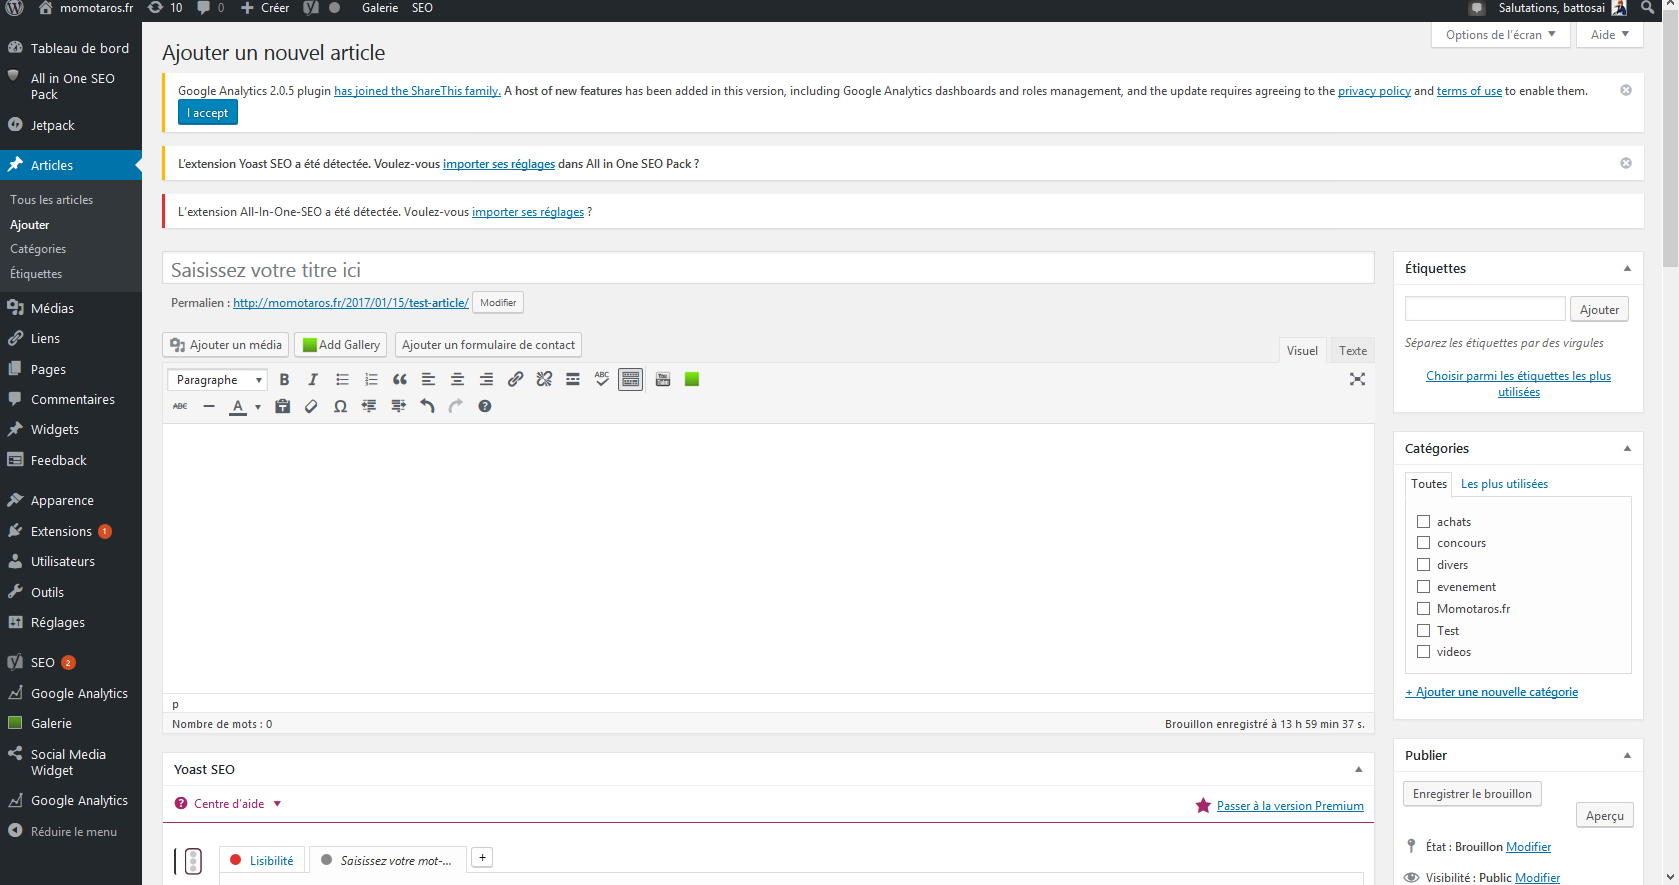This screenshot has height=885, width=1679.
Task: Collapse the Étiquettes panel
Action: 1627,269
